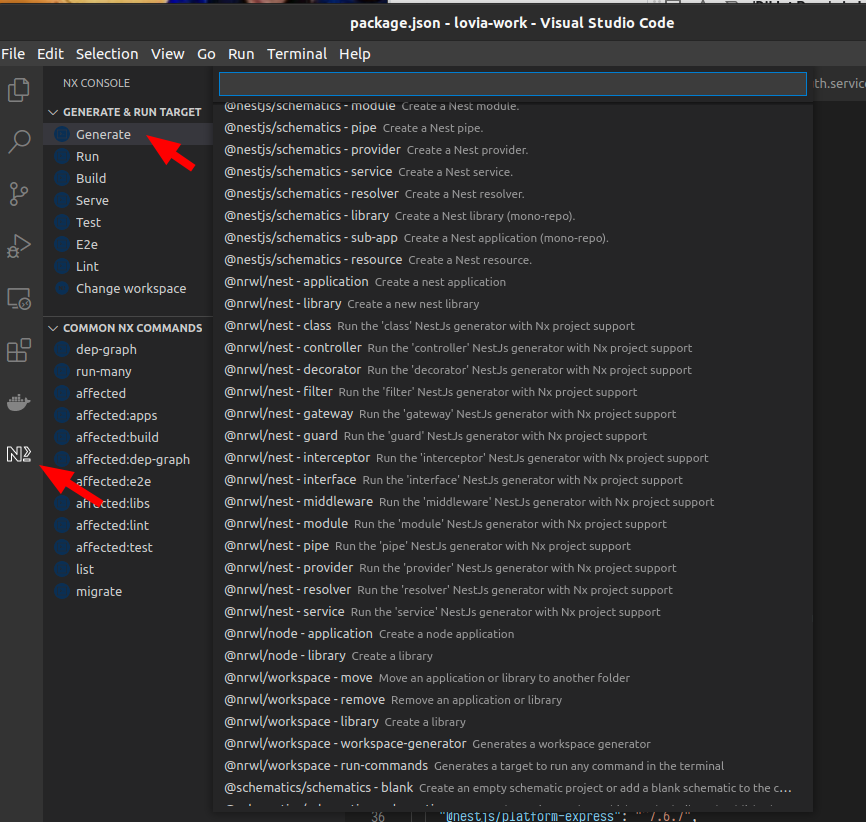Pick @nrwl/node - library generator
866x822 pixels.
point(513,656)
